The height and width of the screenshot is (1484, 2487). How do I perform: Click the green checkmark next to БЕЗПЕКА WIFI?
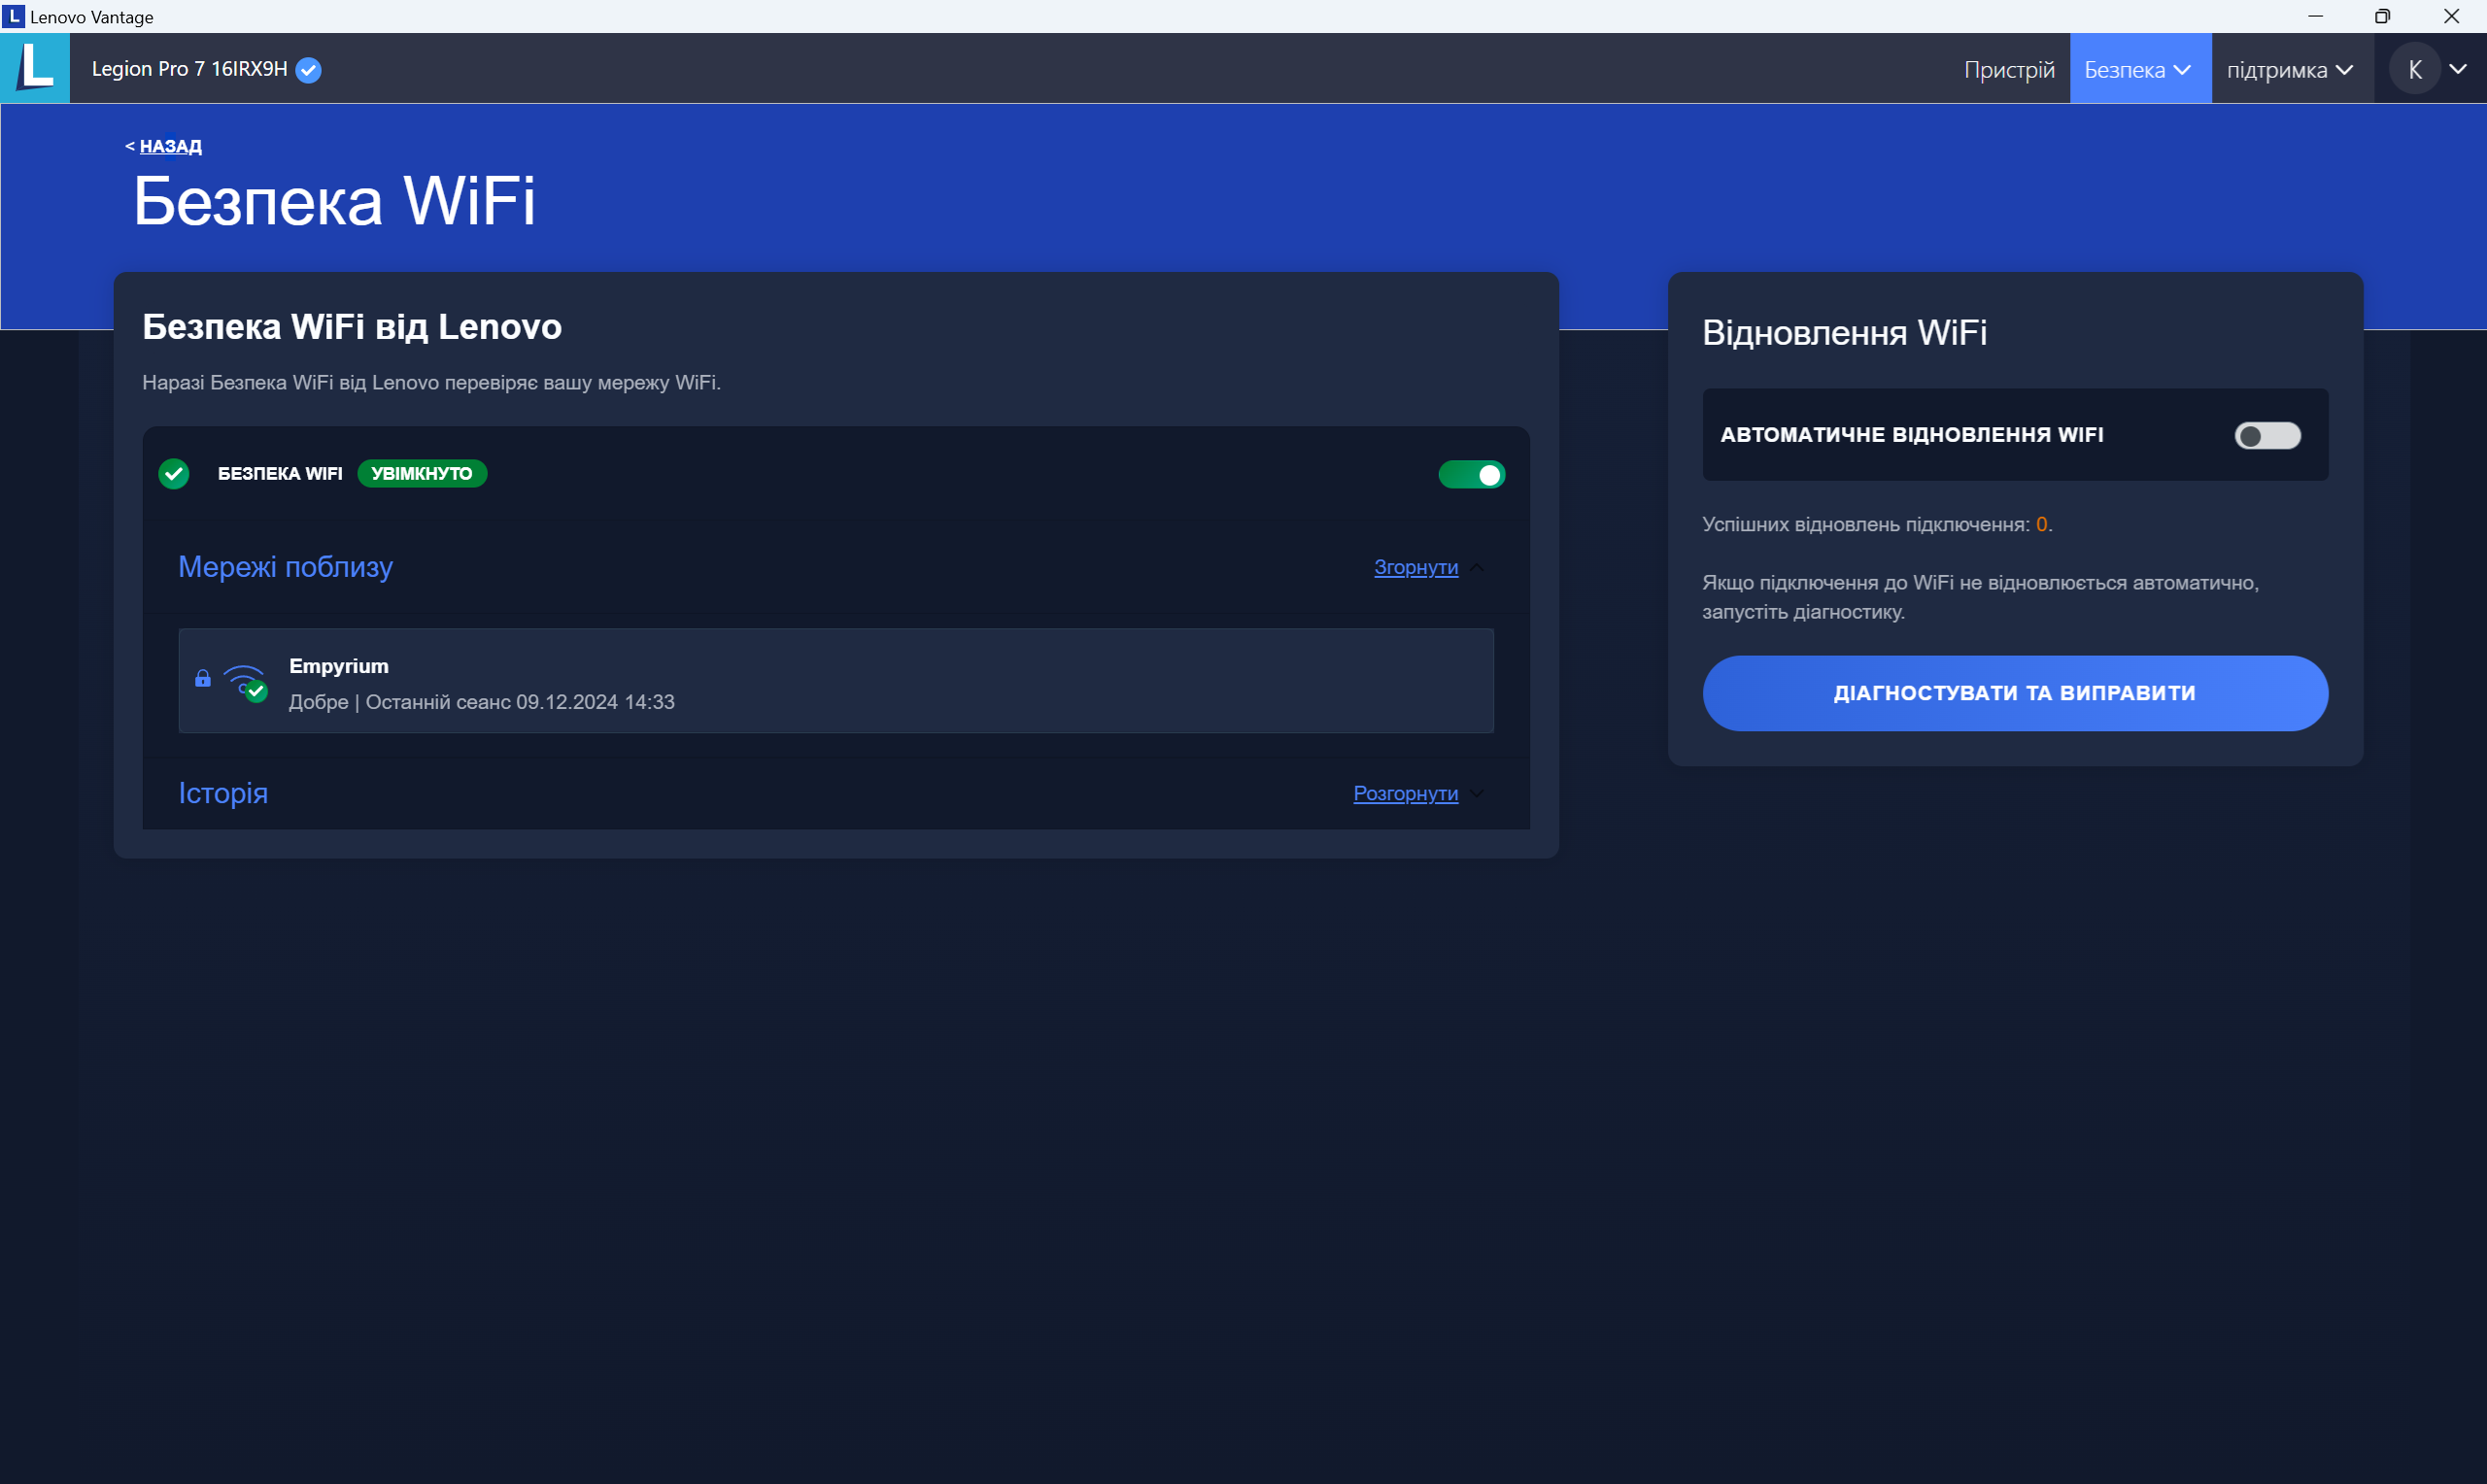[x=174, y=474]
